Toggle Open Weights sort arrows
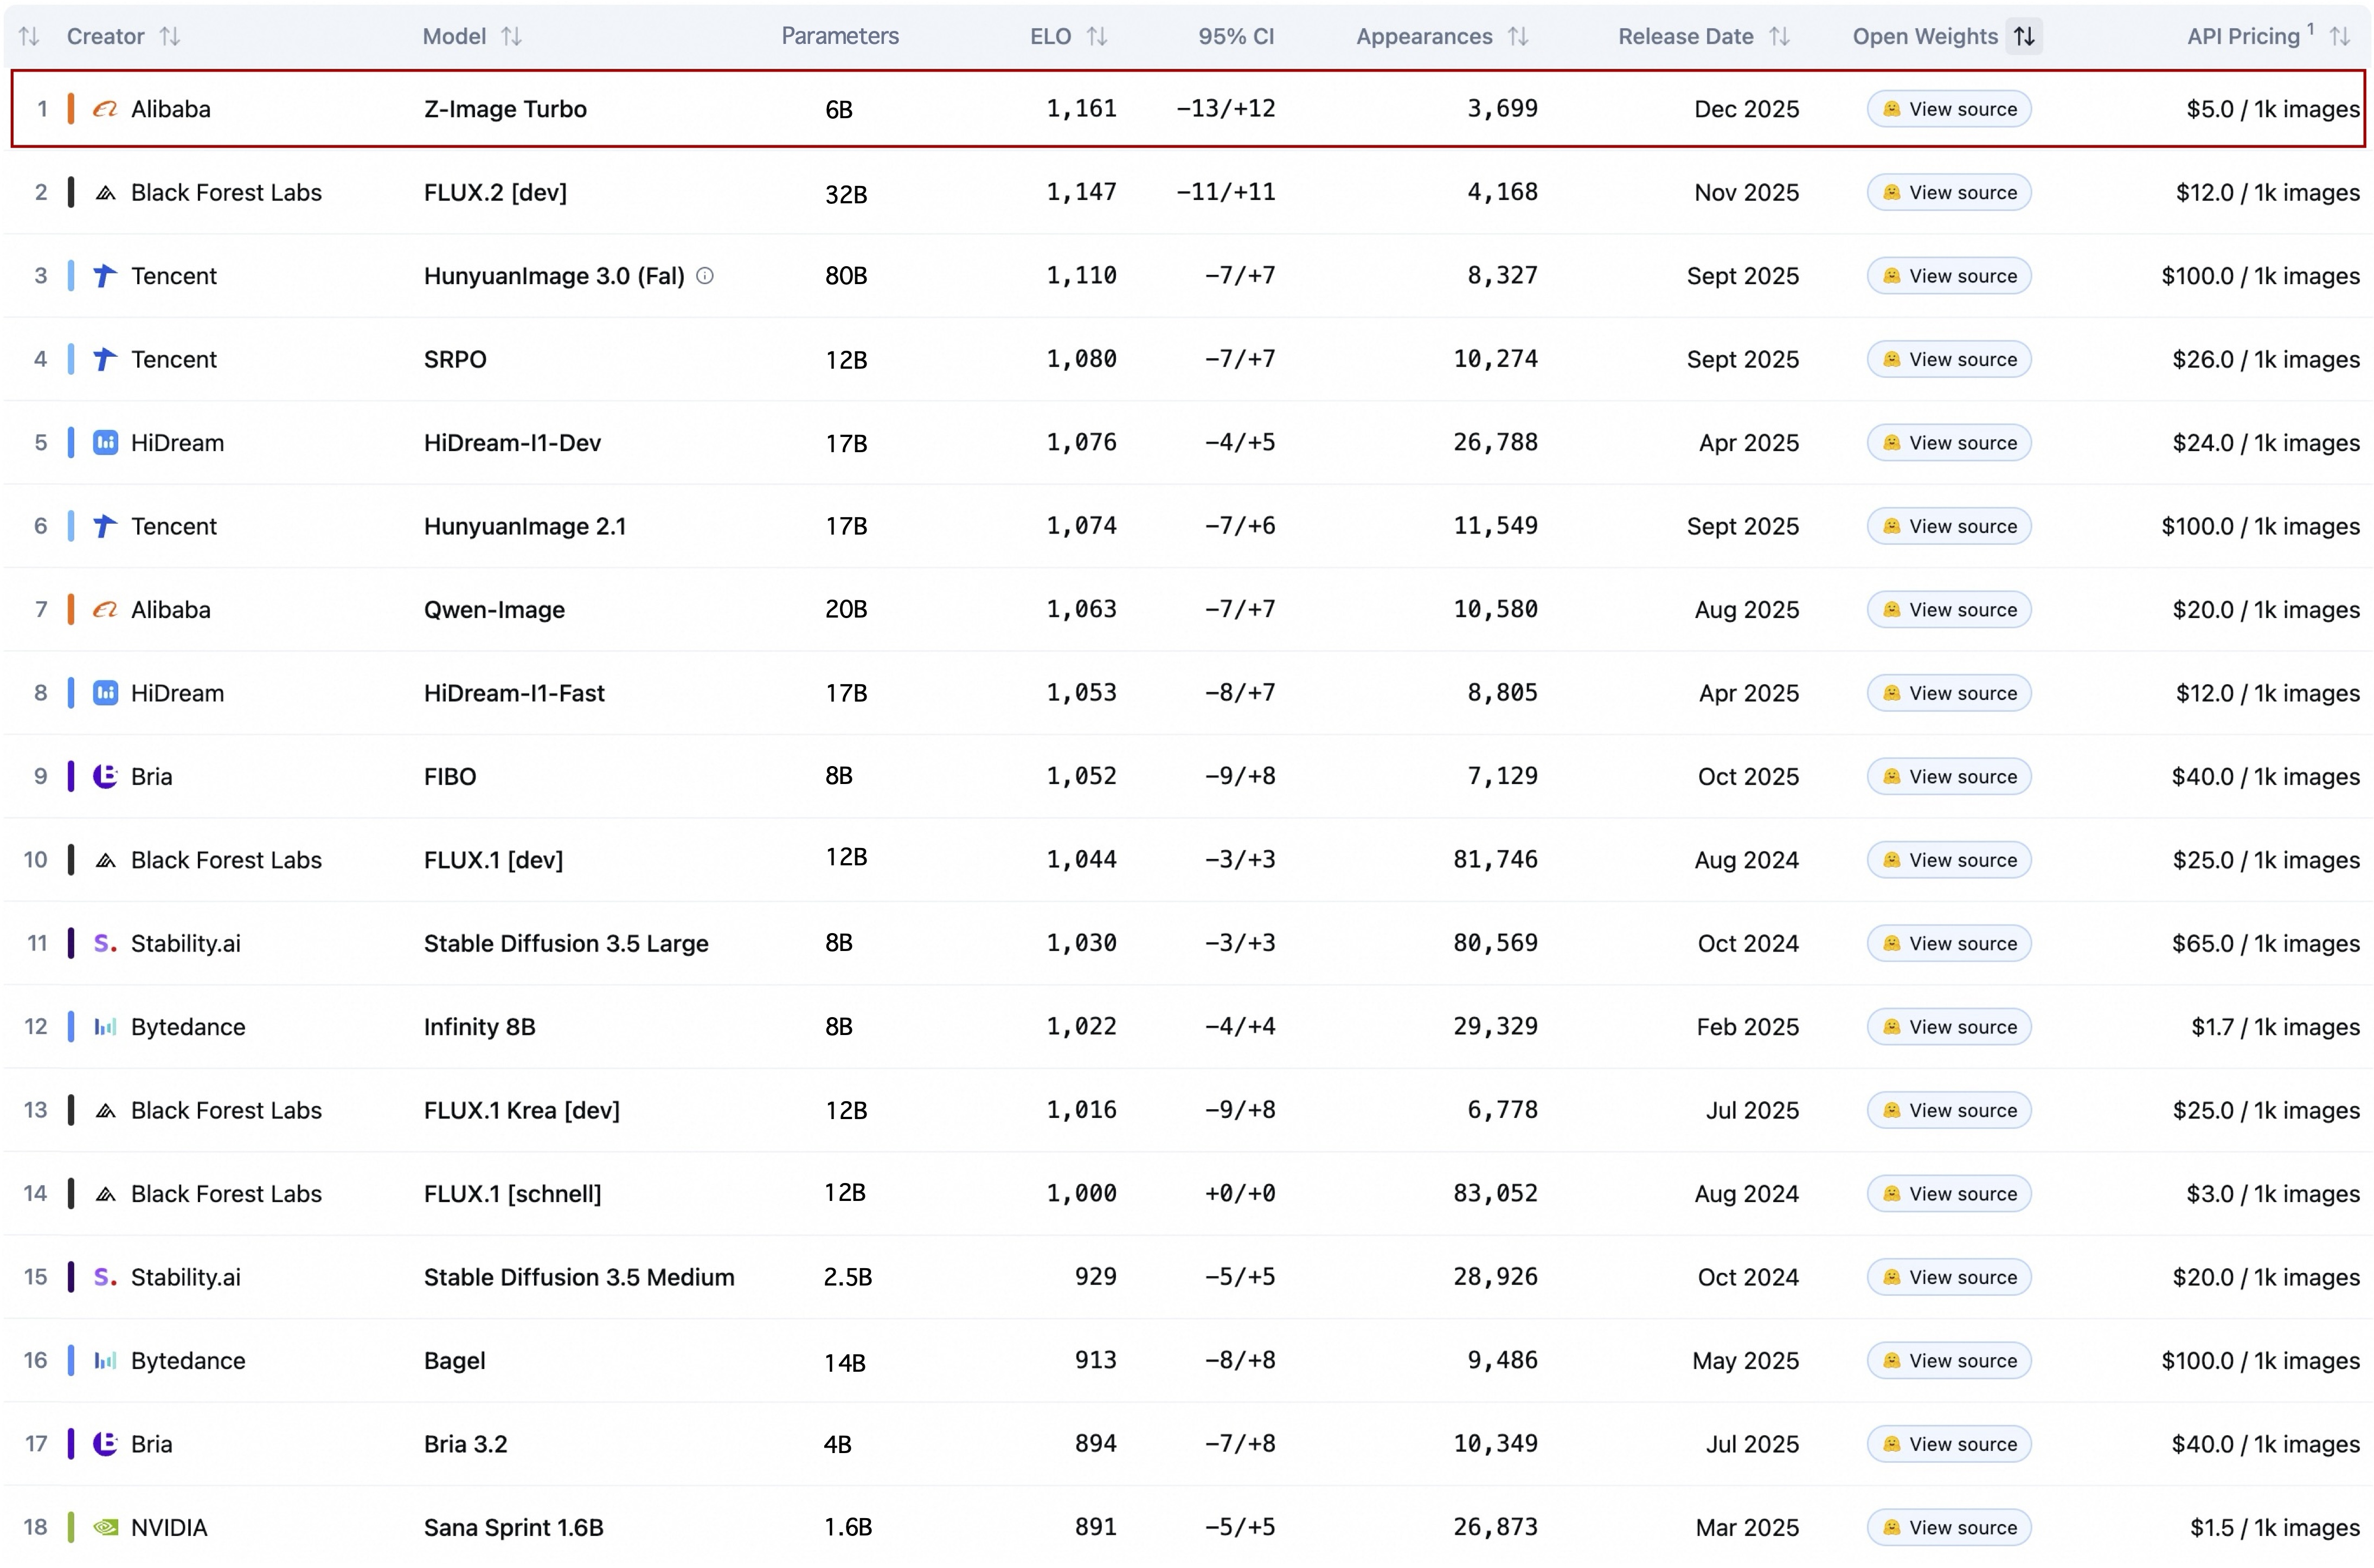Screen dimensions: 2374x1568 [x=2024, y=37]
